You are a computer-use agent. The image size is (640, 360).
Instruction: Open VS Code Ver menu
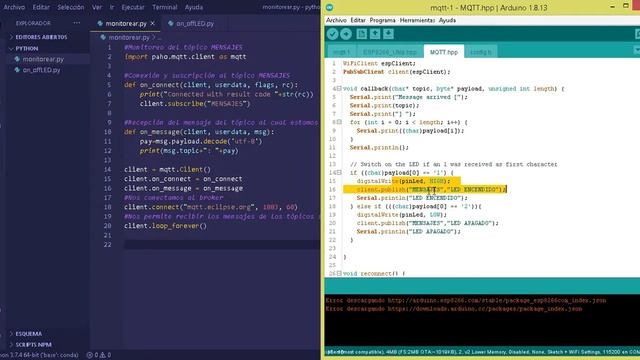tap(97, 7)
